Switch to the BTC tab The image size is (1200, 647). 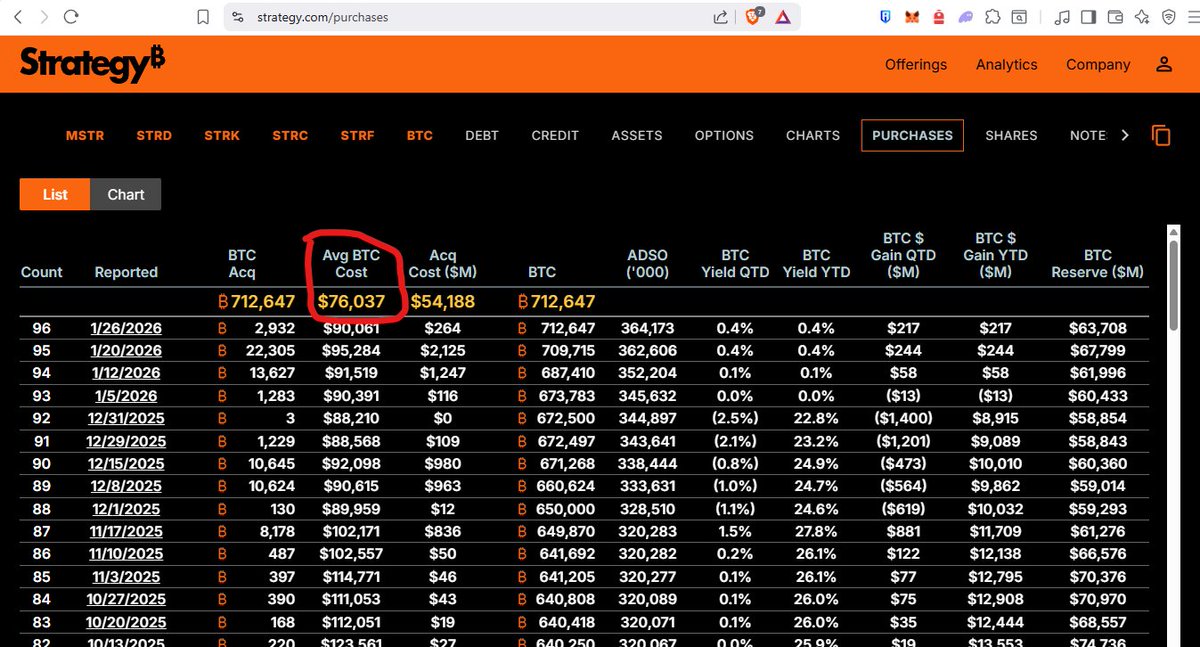pyautogui.click(x=420, y=135)
